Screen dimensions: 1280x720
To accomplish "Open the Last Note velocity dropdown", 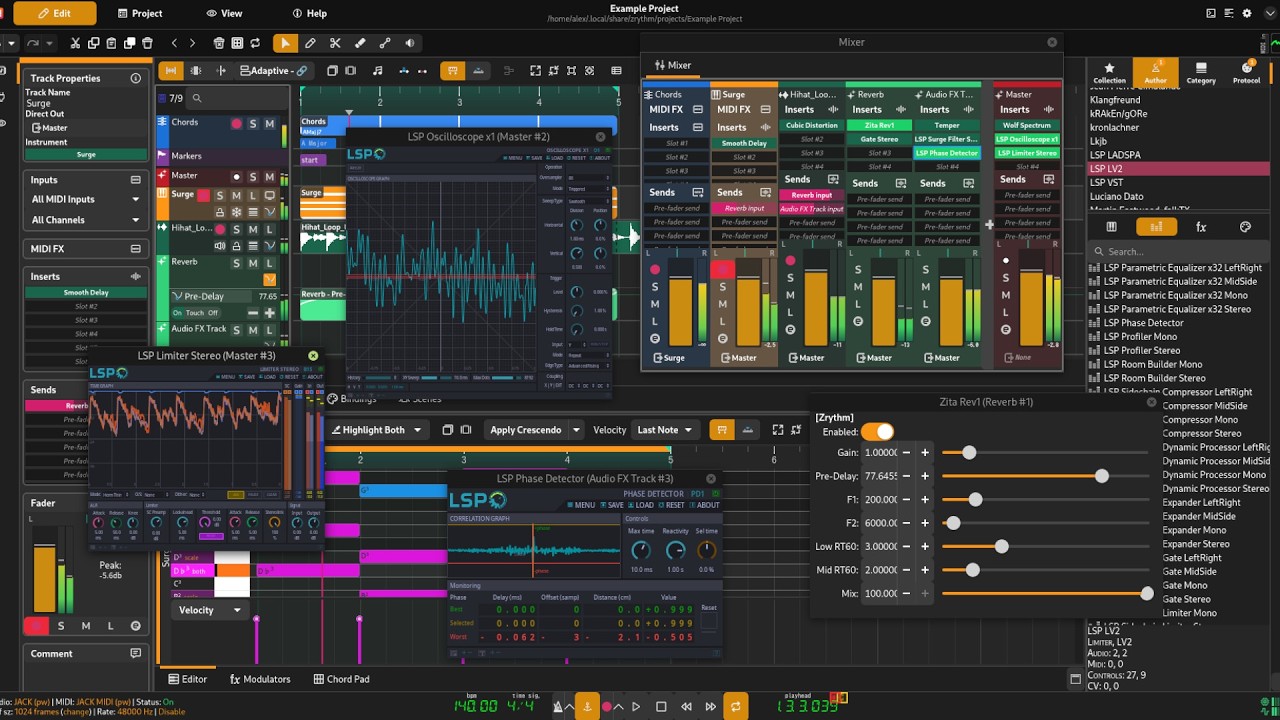I will click(x=665, y=430).
